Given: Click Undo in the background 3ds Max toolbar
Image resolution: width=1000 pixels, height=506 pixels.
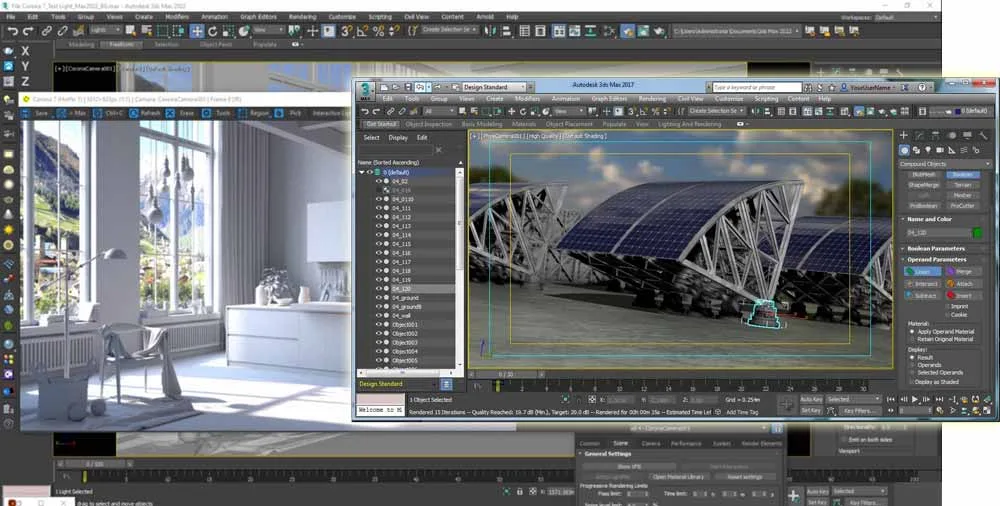Looking at the screenshot, I should [12, 31].
